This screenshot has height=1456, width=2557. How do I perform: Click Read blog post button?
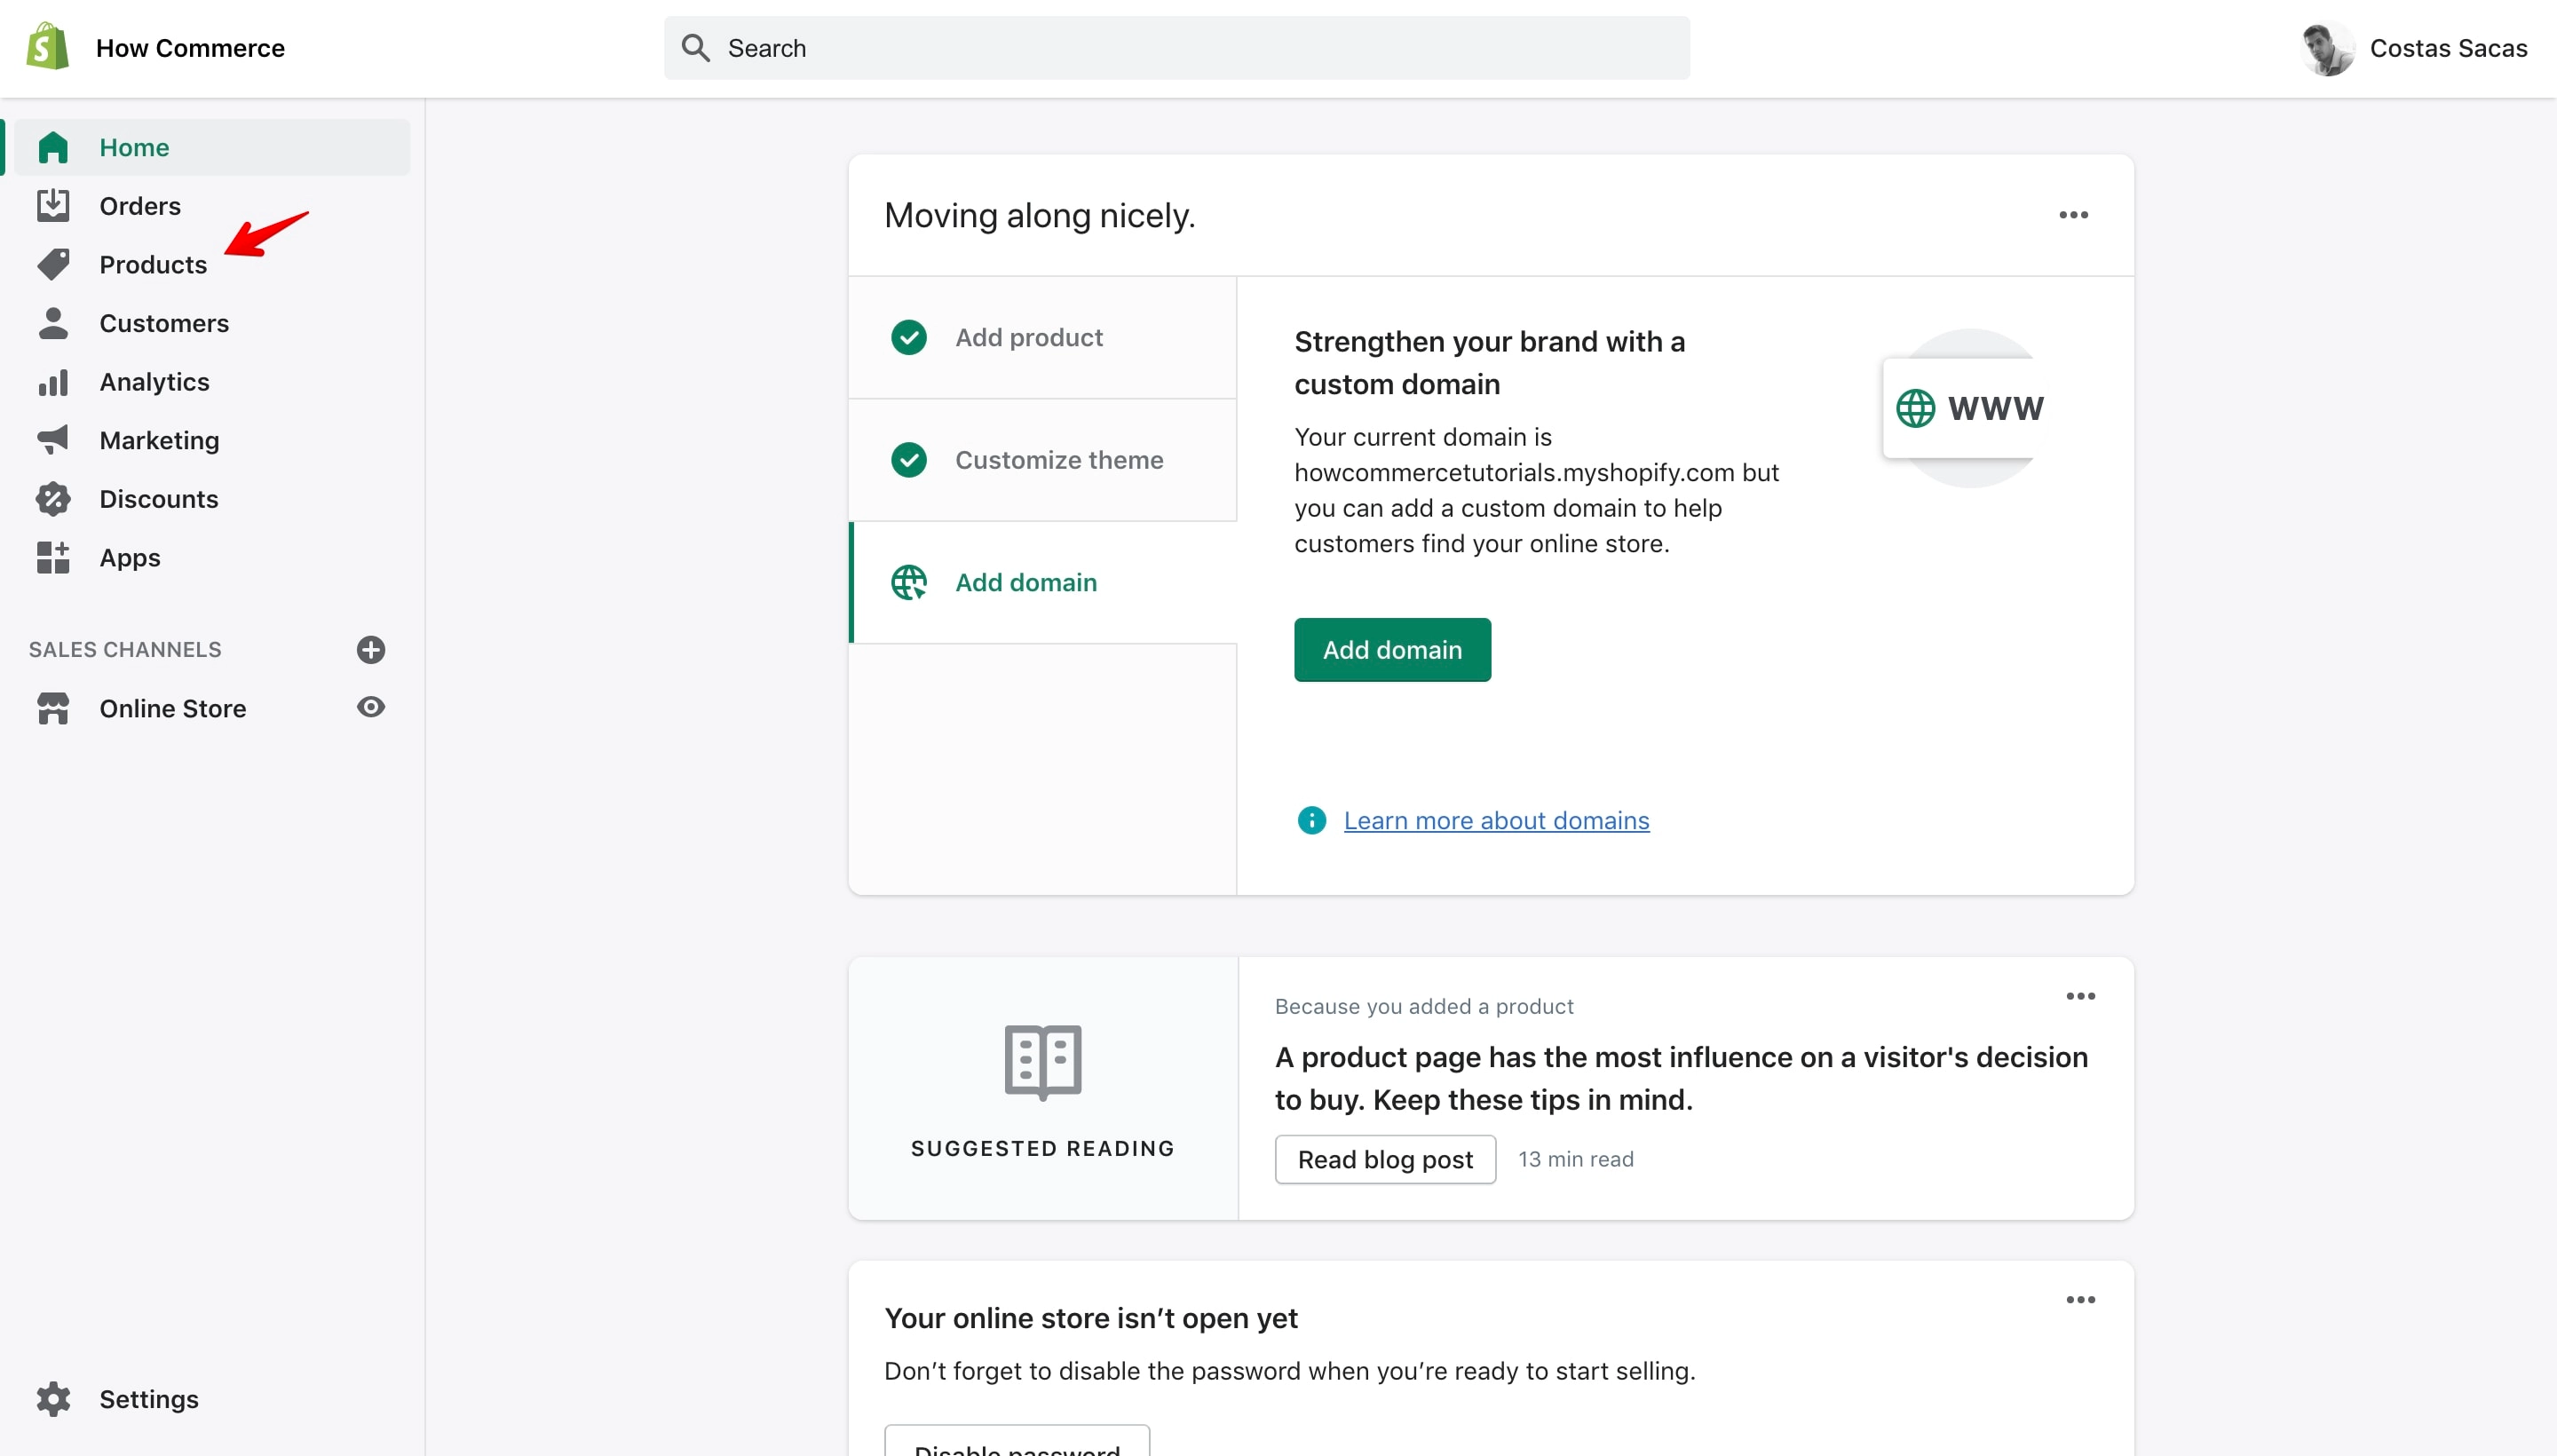coord(1385,1159)
